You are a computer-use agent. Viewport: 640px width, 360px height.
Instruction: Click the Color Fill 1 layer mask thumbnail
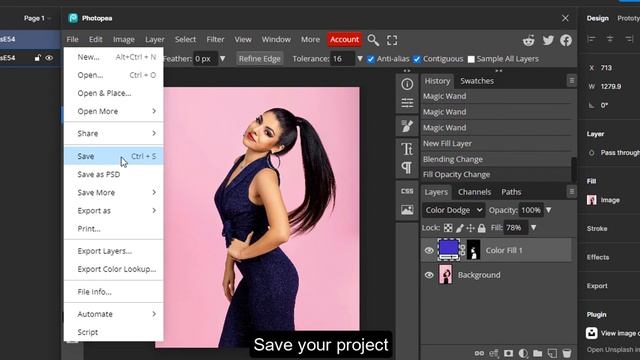pos(473,250)
